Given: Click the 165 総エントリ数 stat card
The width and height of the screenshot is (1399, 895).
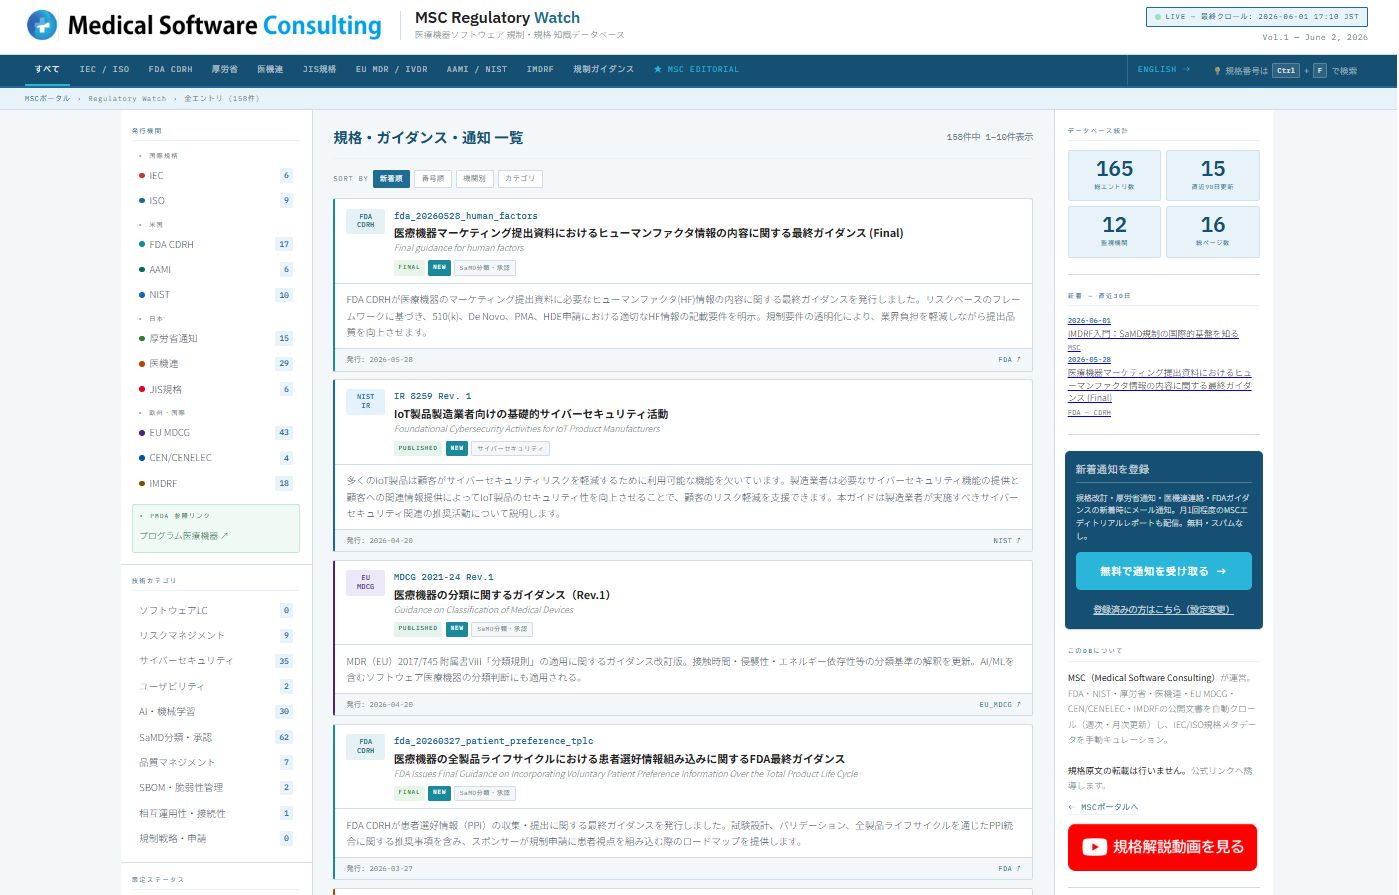Looking at the screenshot, I should [1114, 176].
